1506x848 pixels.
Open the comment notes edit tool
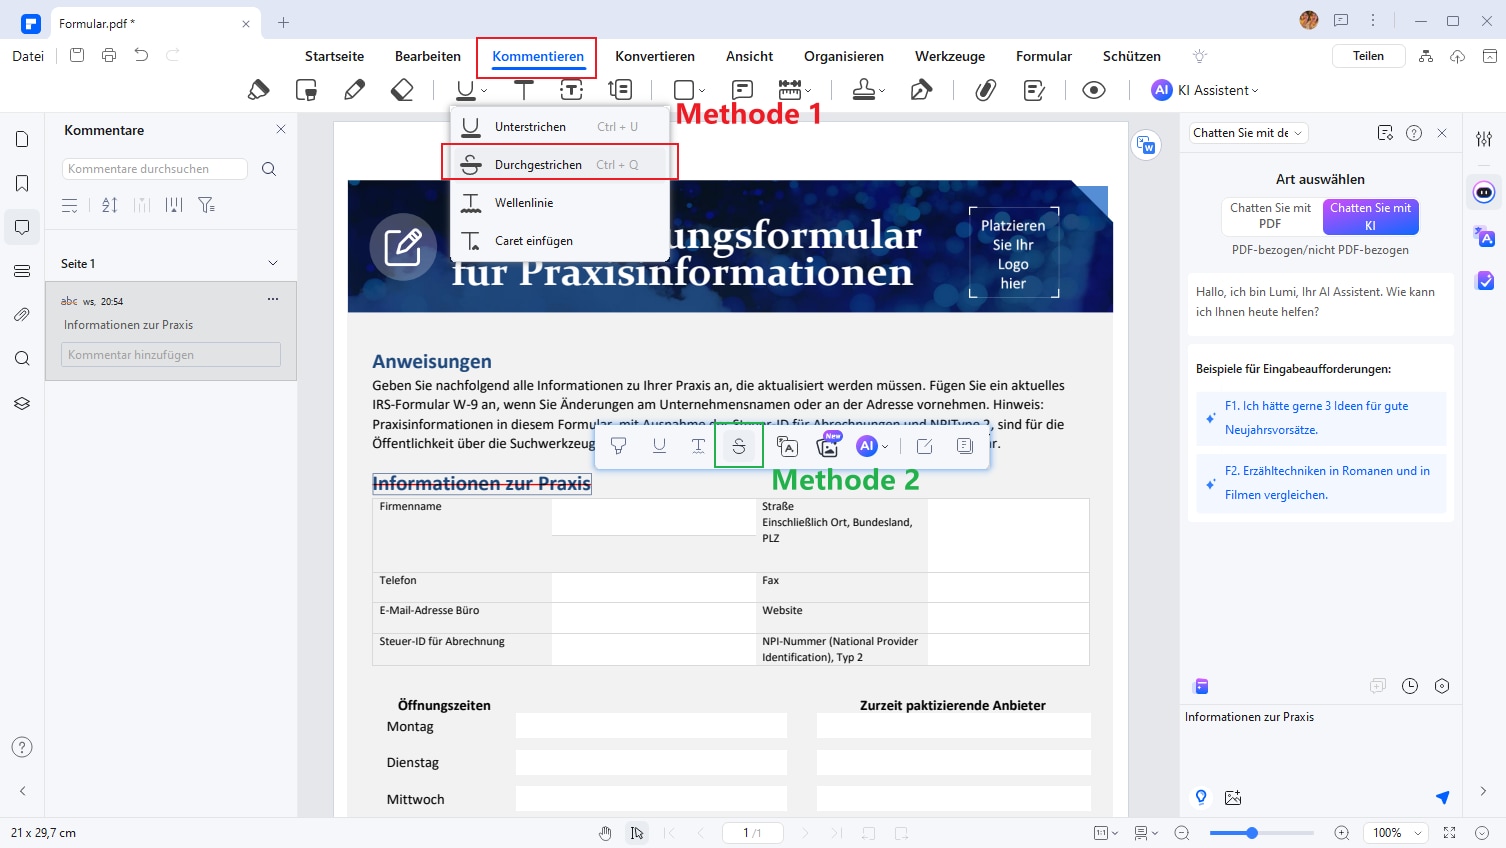click(1035, 90)
